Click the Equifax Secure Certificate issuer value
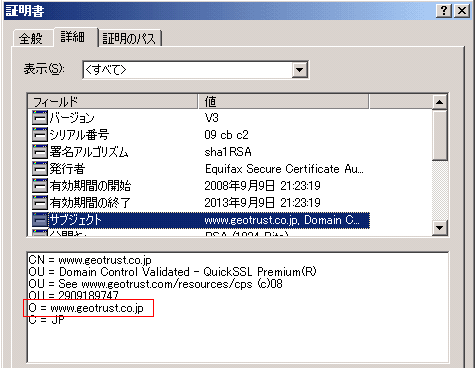The image size is (475, 368). click(x=284, y=169)
